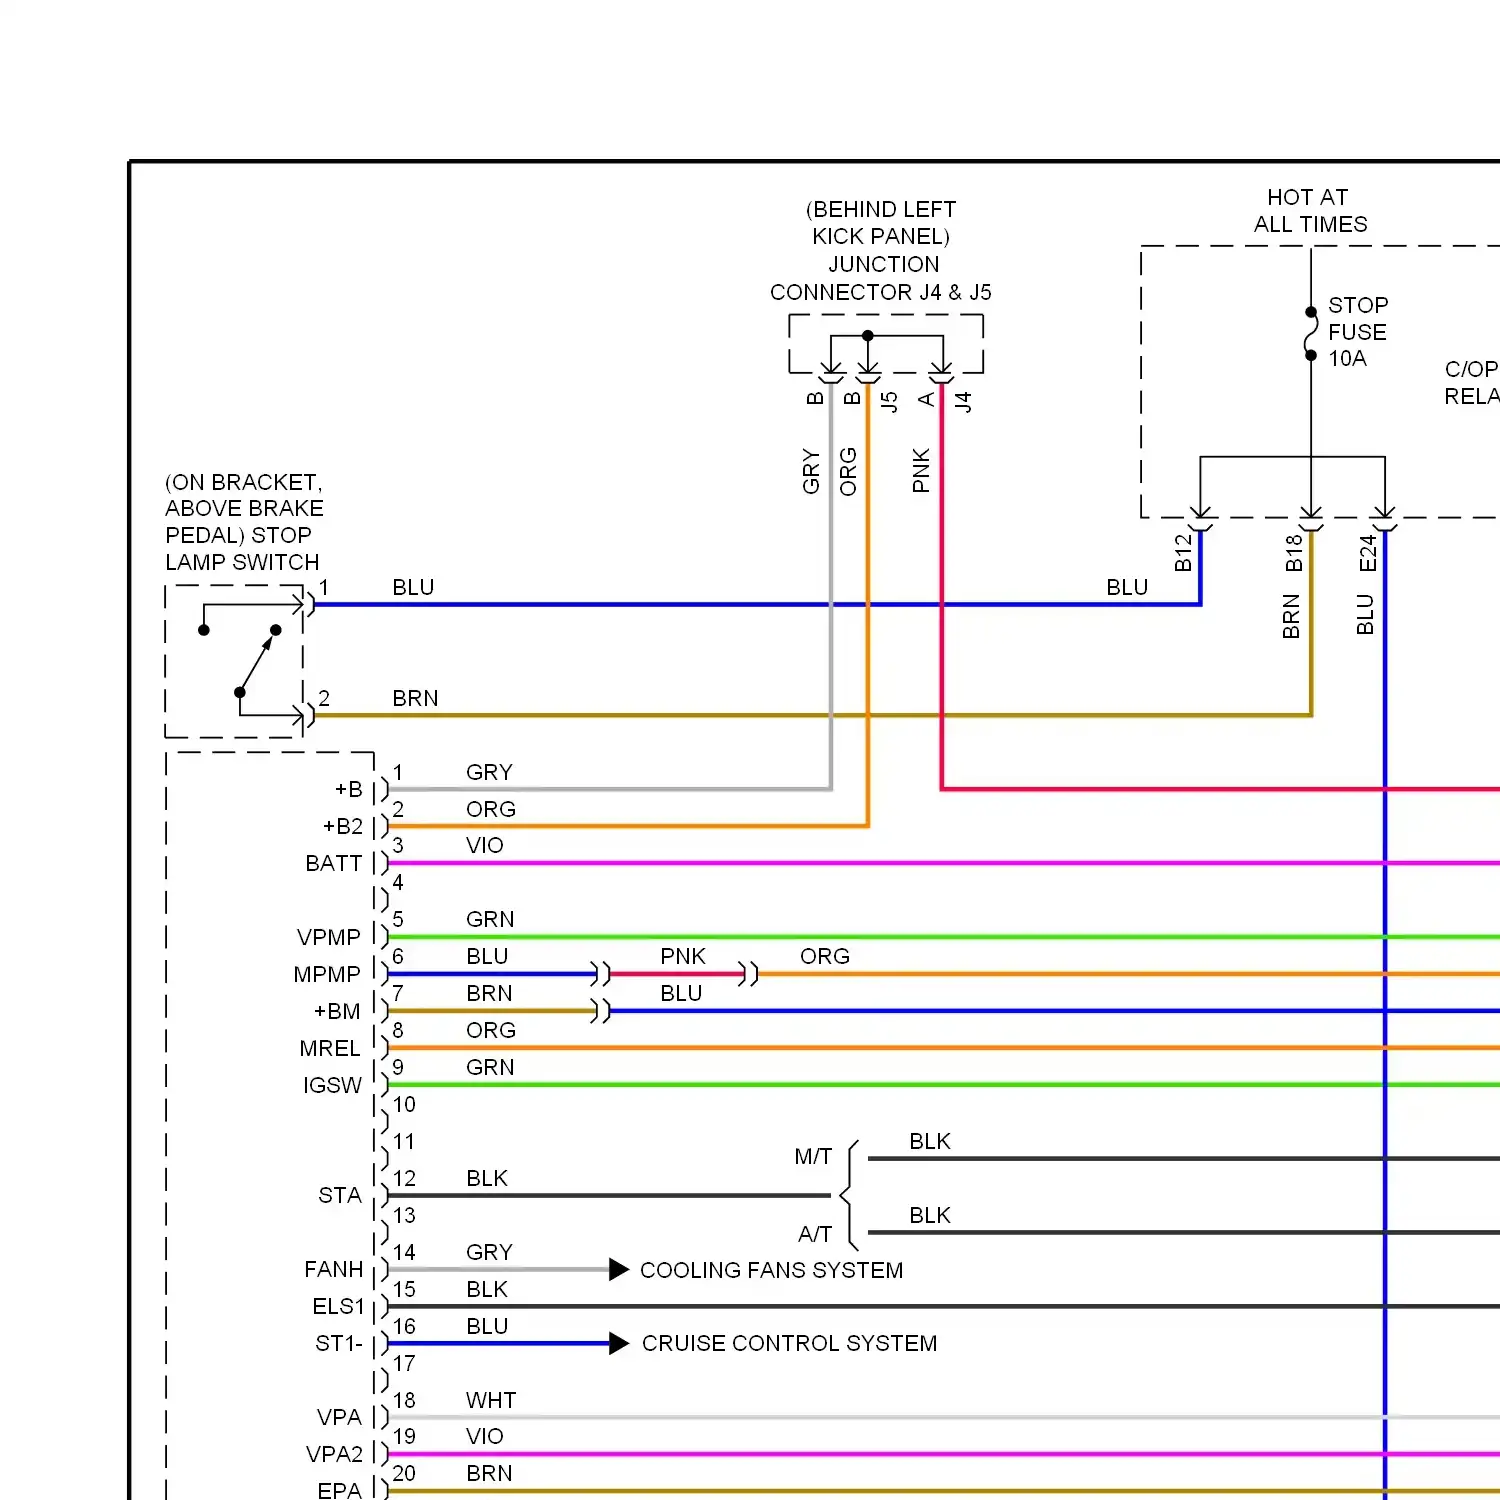Click the vertical GRY wire label
The image size is (1500, 1500).
[x=811, y=472]
